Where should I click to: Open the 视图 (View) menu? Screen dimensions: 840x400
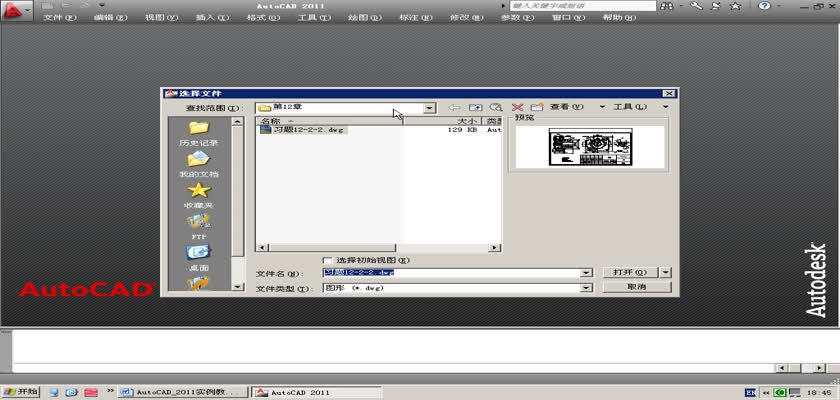click(161, 17)
